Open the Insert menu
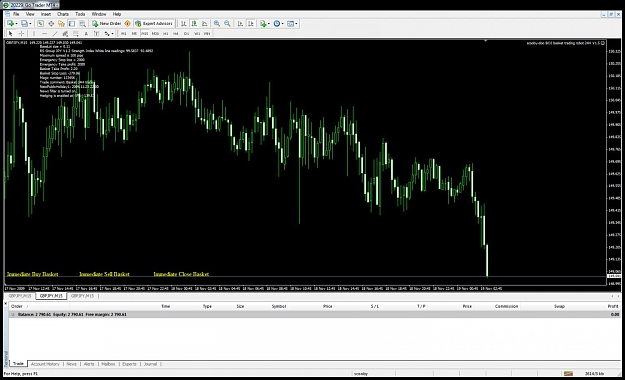Screen dimensions: 625x380 46,14
